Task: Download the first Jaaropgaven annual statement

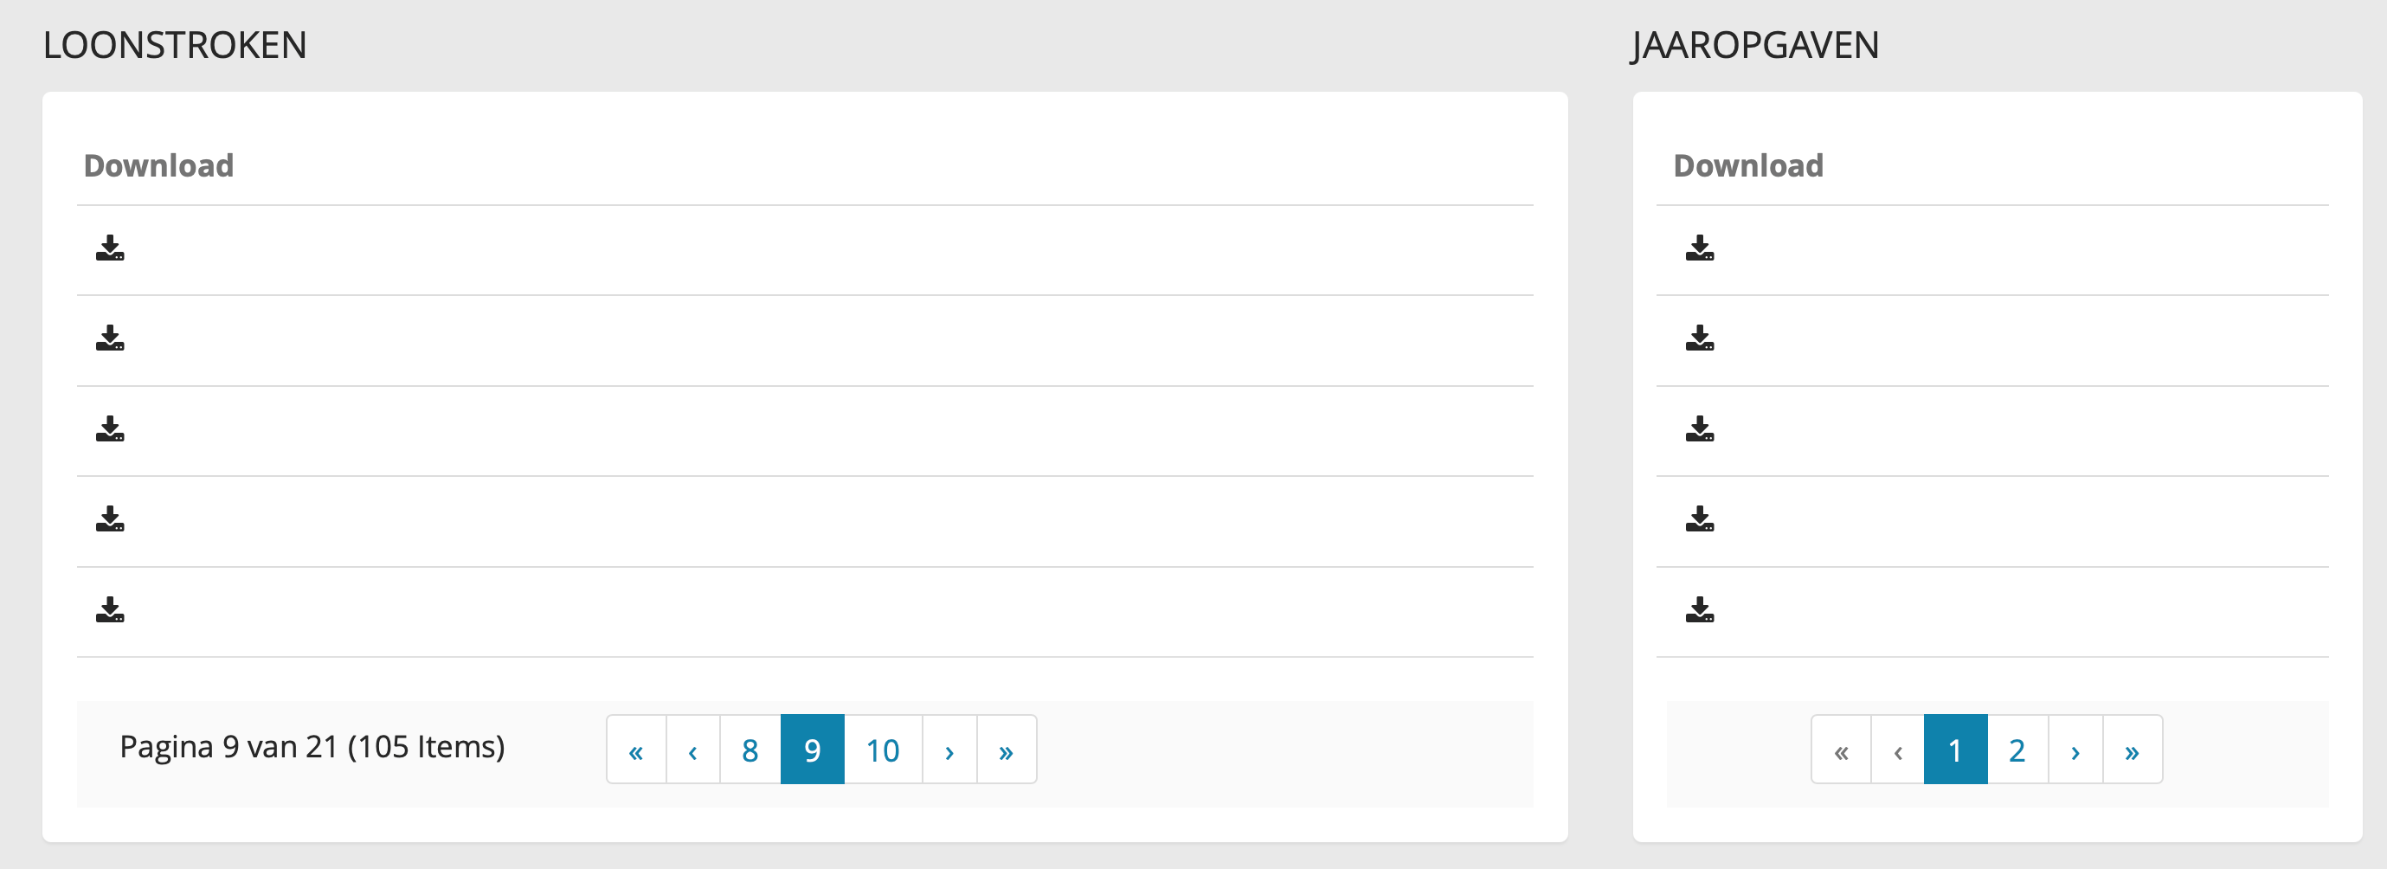Action: [1699, 248]
